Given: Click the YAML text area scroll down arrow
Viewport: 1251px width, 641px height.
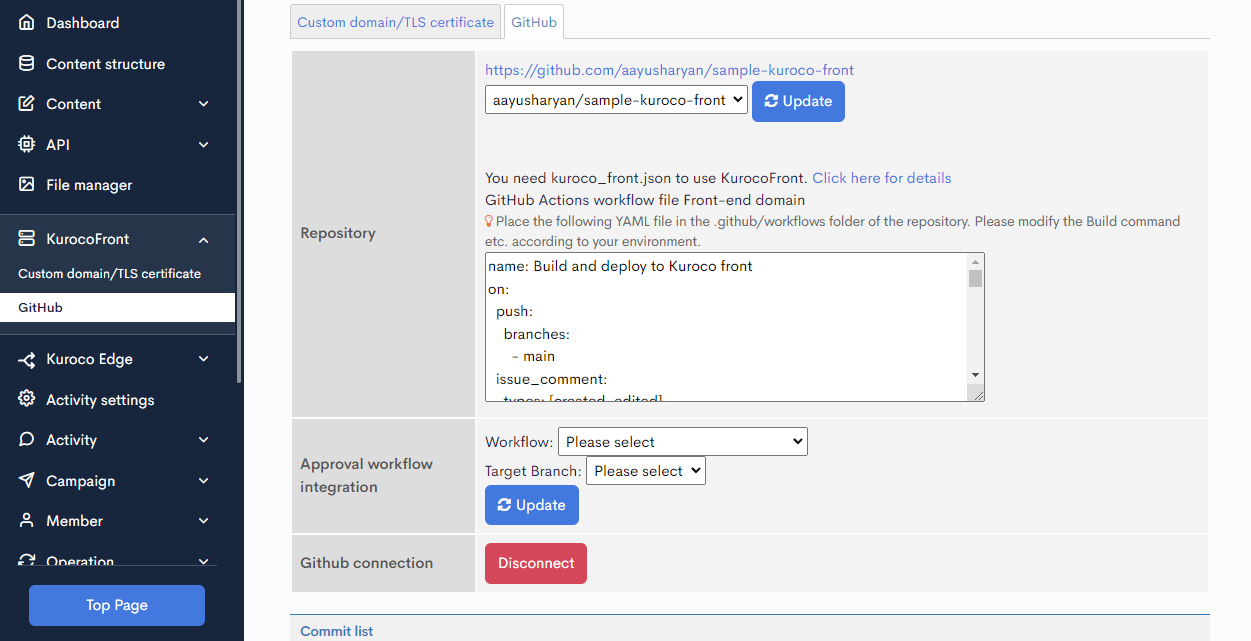Looking at the screenshot, I should (x=976, y=375).
